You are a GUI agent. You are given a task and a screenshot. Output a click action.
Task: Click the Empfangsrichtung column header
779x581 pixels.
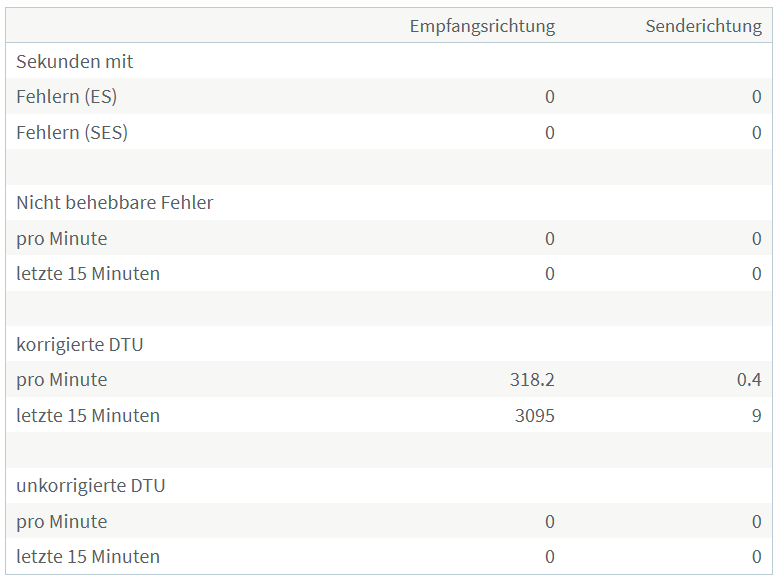click(482, 26)
